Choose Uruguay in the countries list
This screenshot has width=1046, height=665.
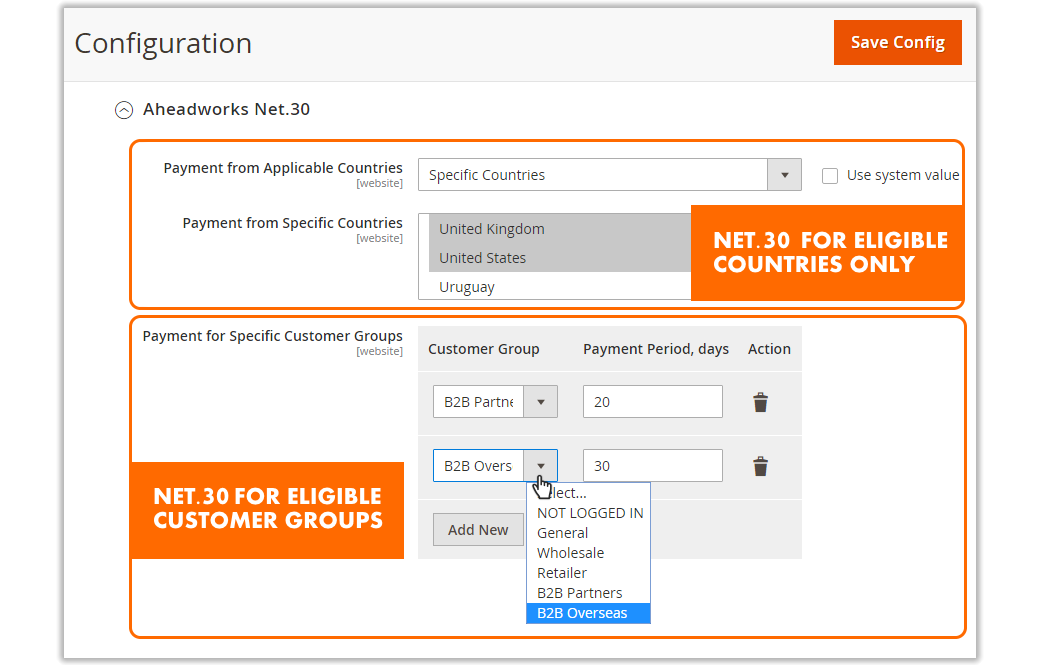tap(559, 287)
